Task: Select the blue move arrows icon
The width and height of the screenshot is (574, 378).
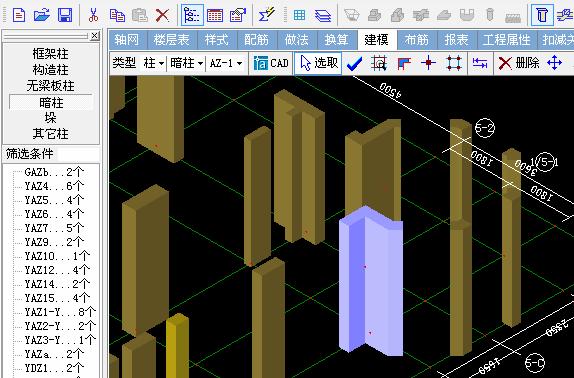Action: [x=554, y=63]
